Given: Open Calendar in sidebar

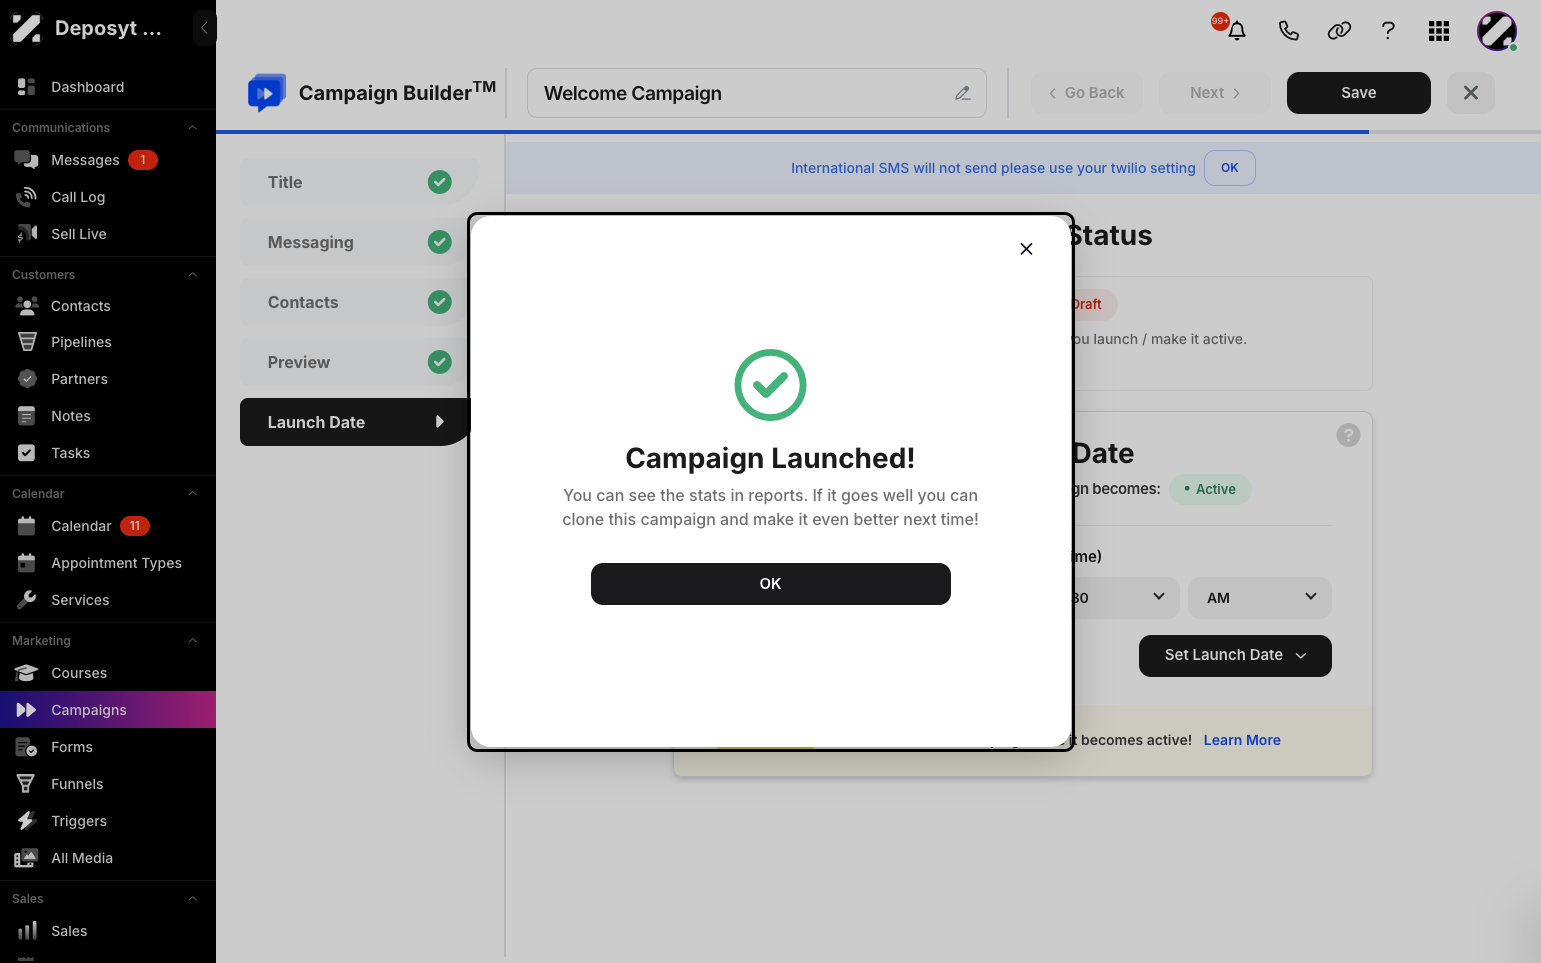Looking at the screenshot, I should [x=108, y=526].
